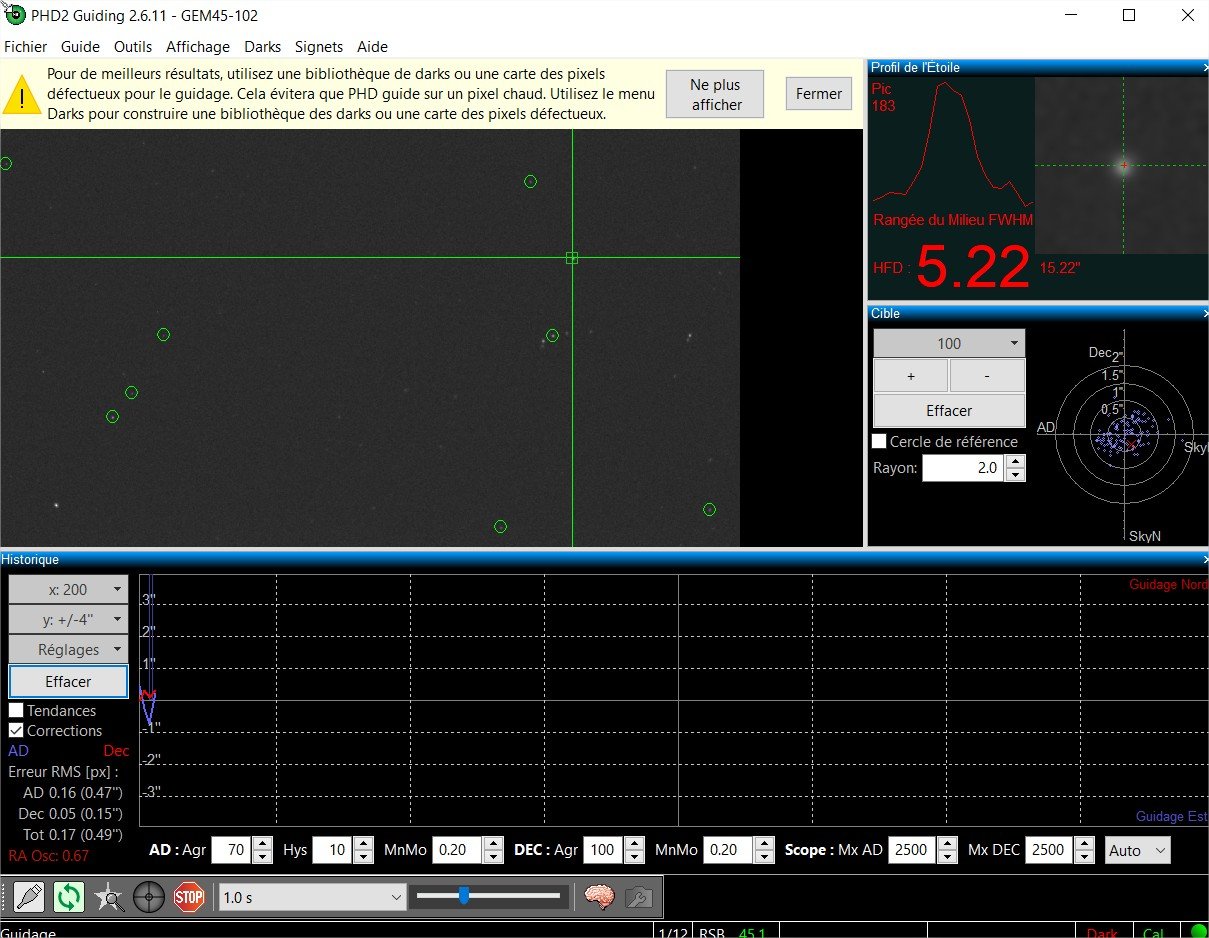Screen dimensions: 1209x938
Task: Open the Auto declination mode dropdown
Action: (x=1137, y=850)
